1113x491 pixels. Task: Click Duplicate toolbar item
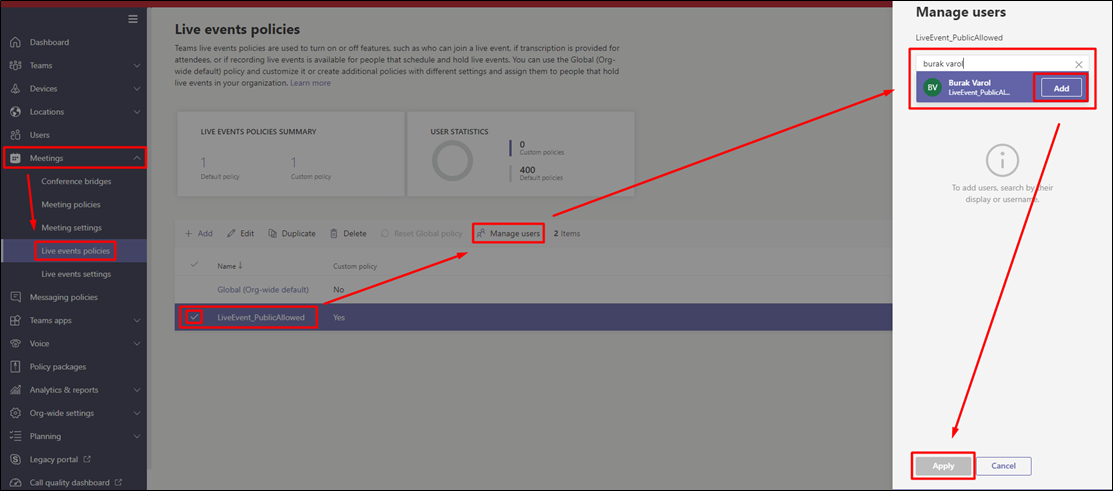[292, 233]
